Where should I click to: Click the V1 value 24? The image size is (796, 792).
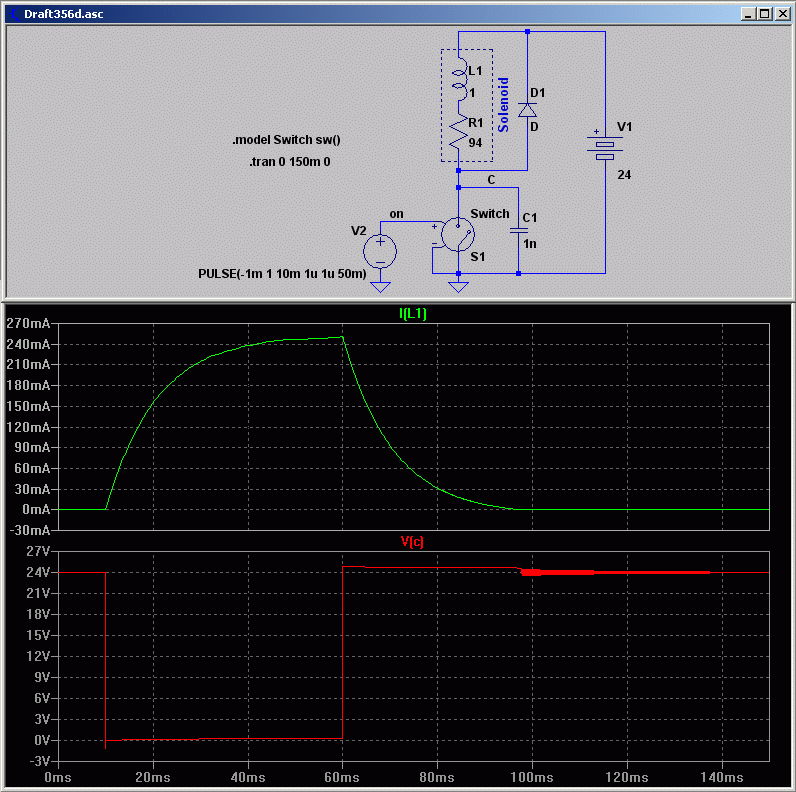click(x=624, y=175)
